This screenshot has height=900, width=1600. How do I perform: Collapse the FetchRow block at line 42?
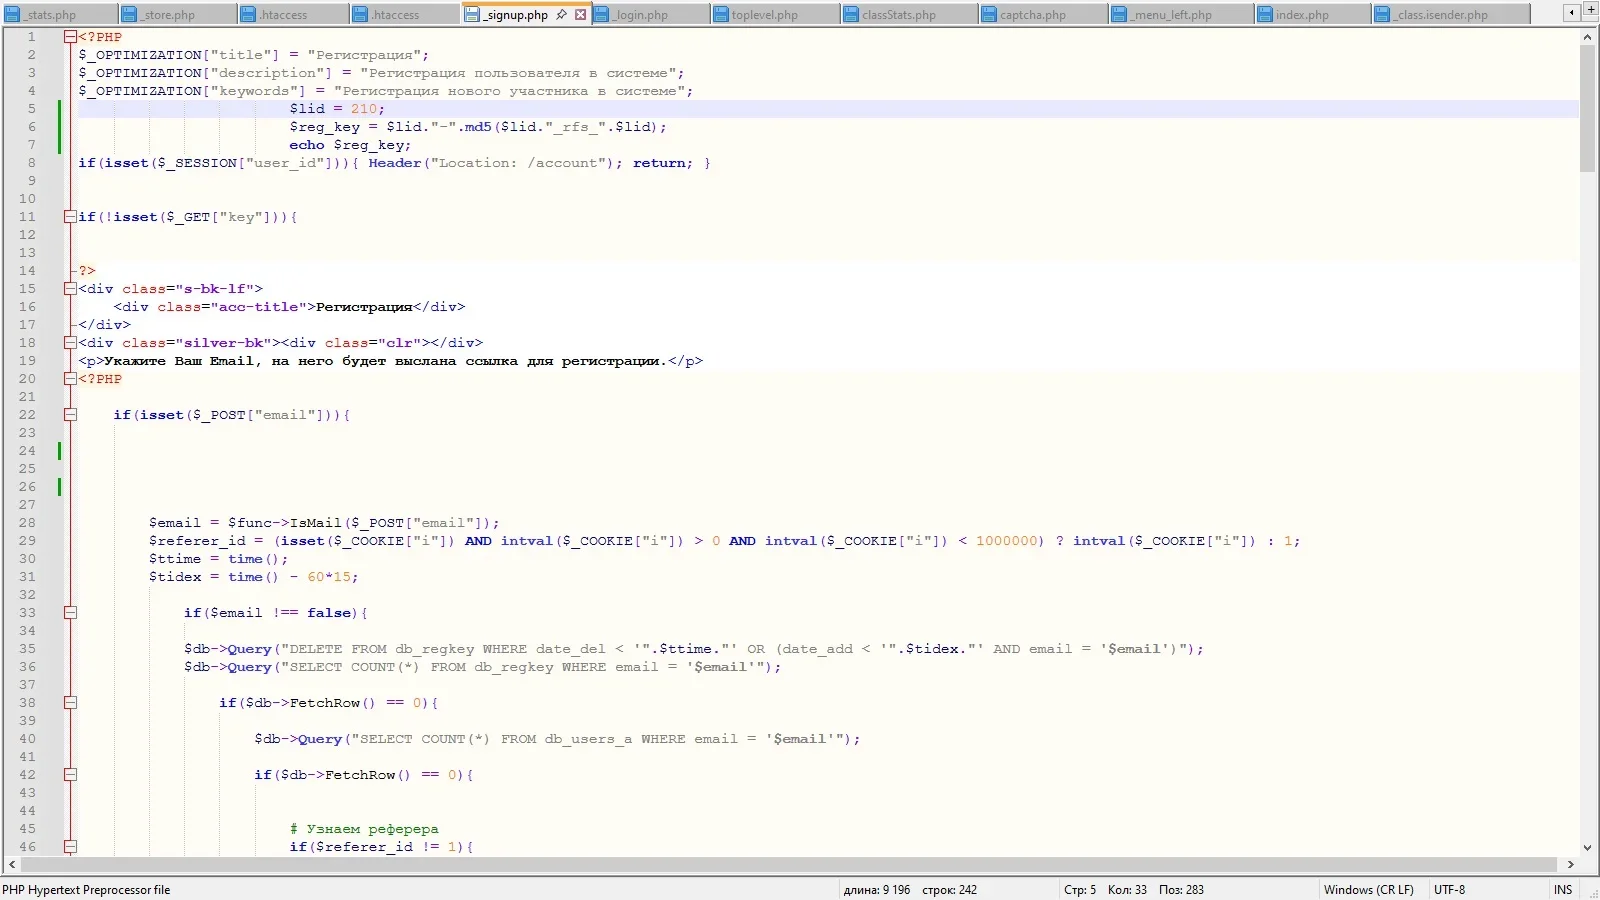(70, 775)
